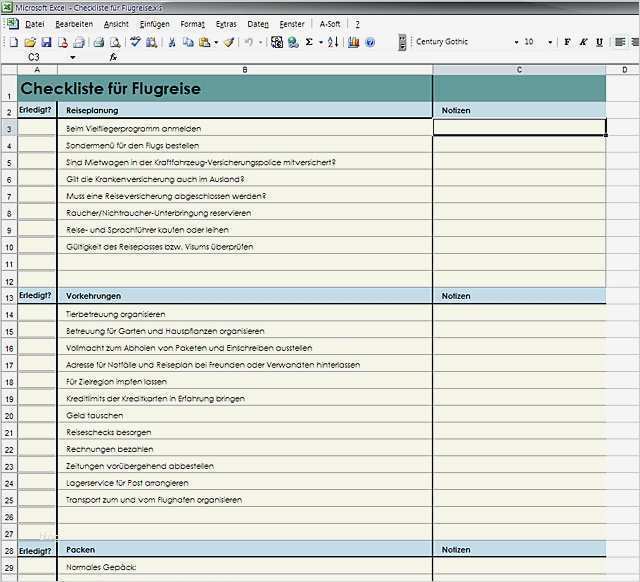Viewport: 640px width, 582px height.
Task: Open the Daten menu
Action: [x=258, y=24]
